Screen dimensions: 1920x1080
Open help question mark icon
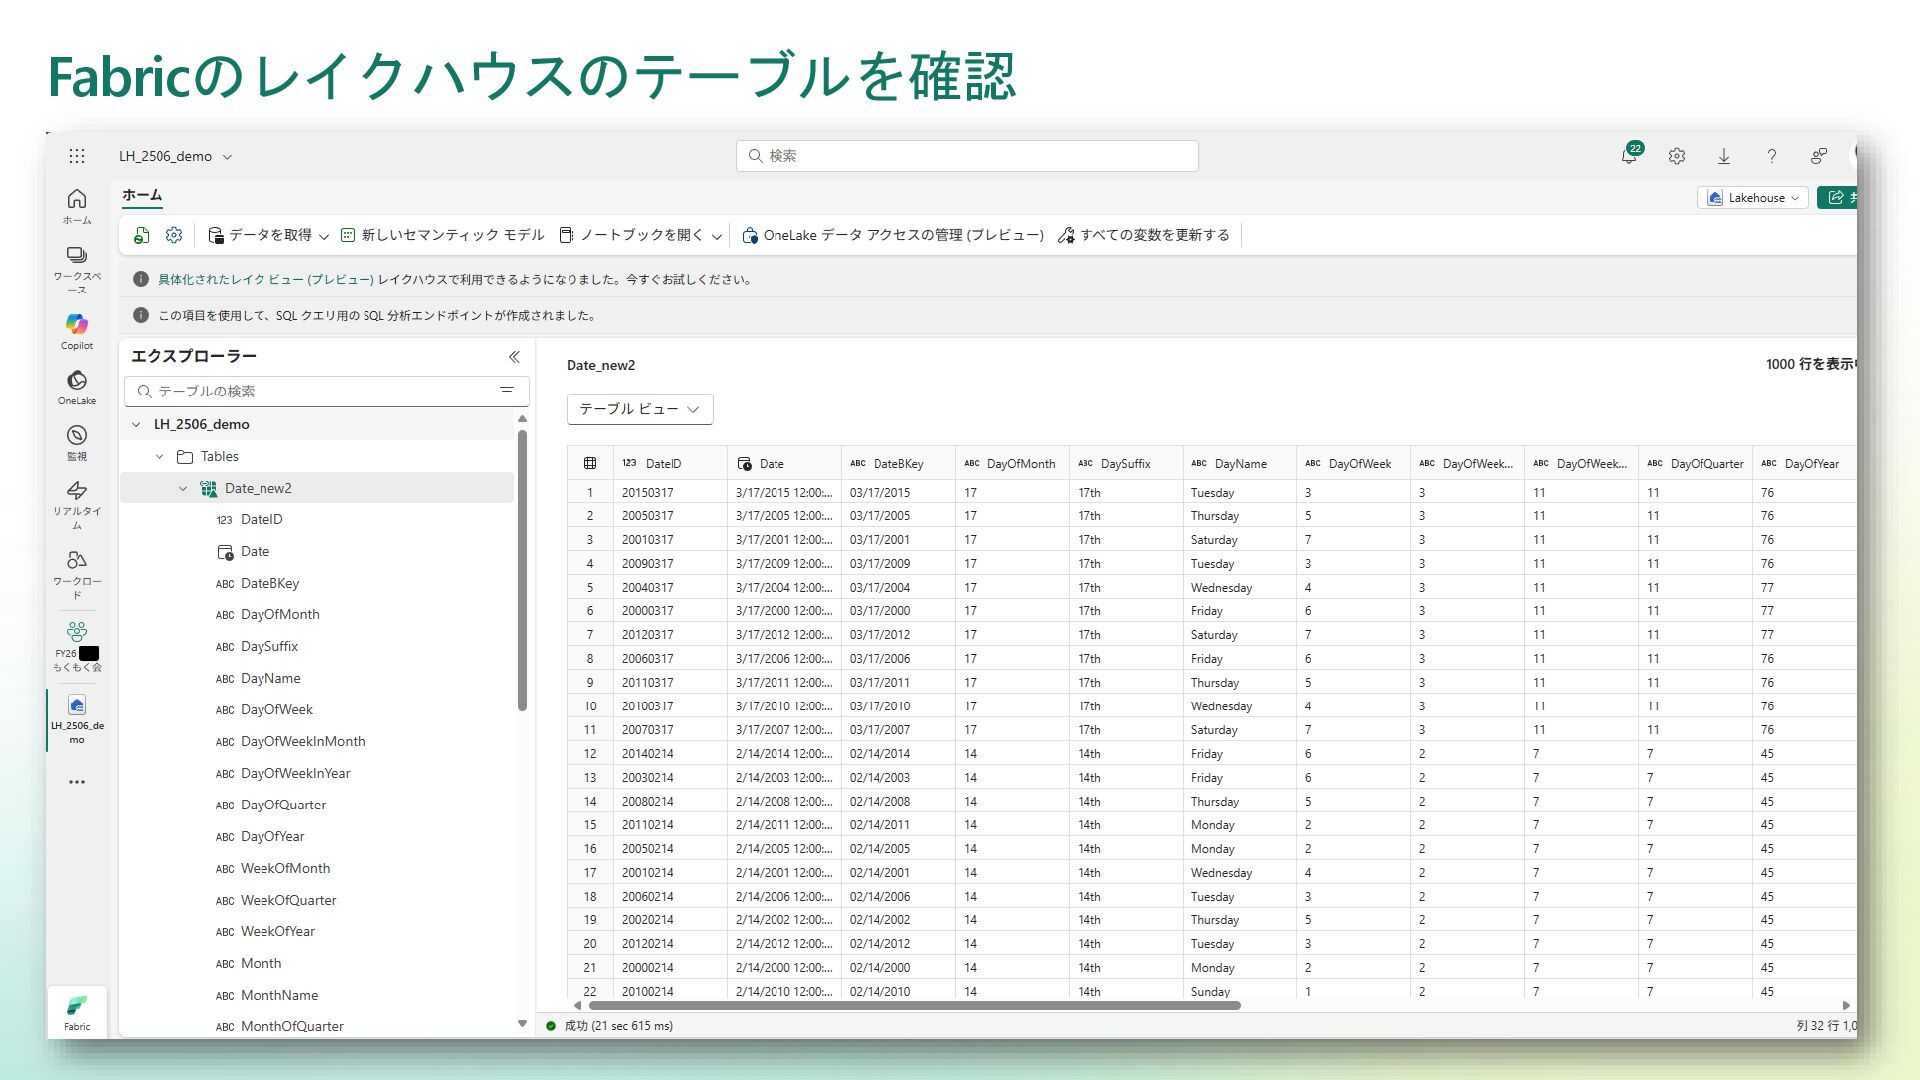1771,156
